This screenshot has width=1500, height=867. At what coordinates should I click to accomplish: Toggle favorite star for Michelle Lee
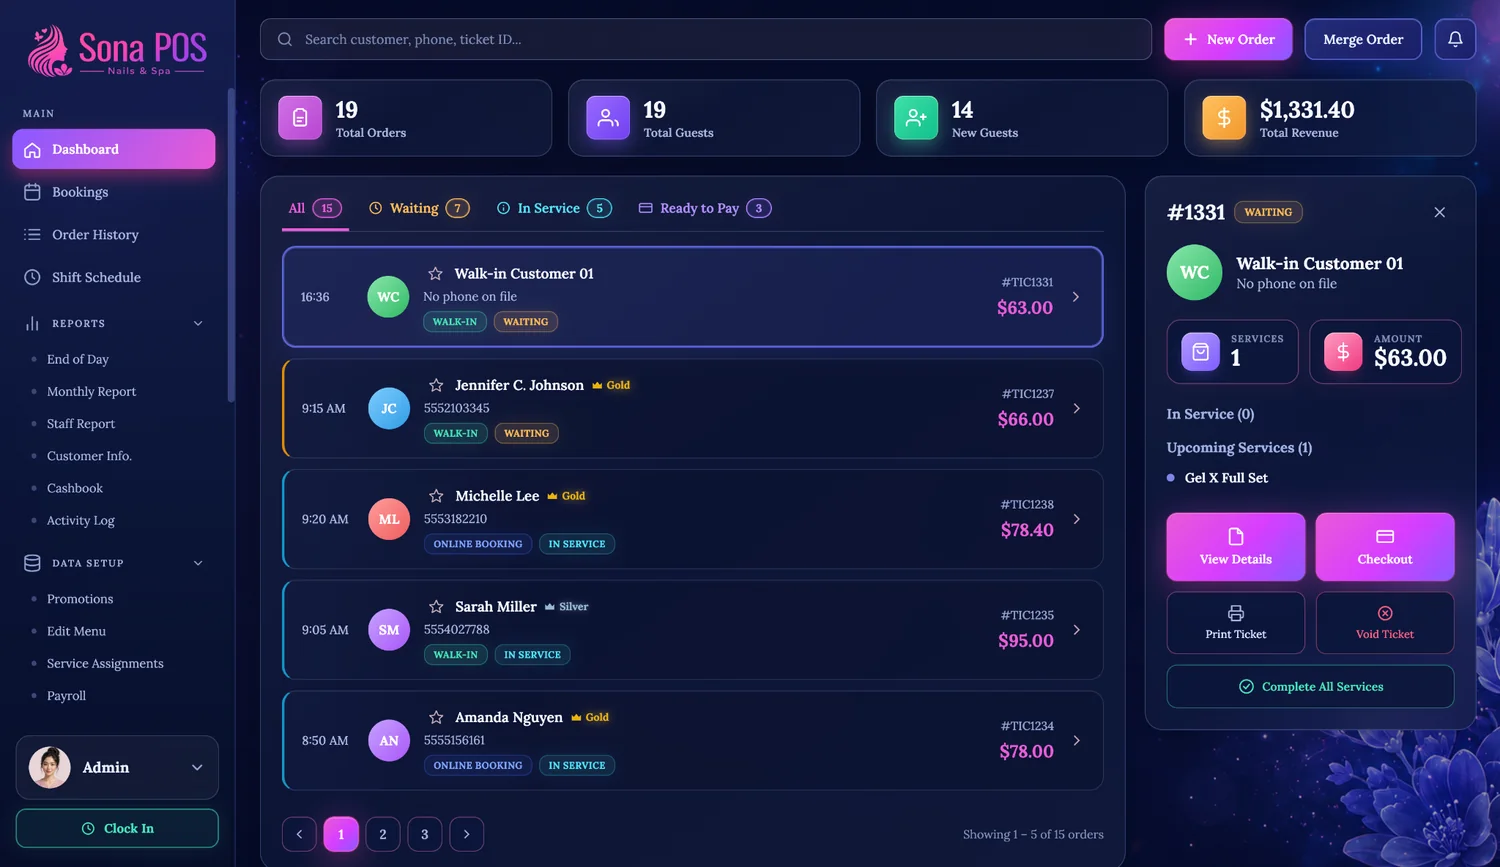436,496
